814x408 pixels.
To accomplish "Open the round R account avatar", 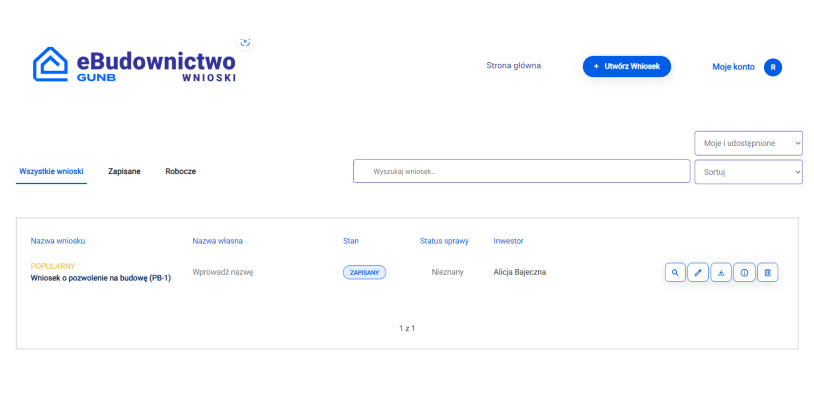I will click(x=772, y=67).
